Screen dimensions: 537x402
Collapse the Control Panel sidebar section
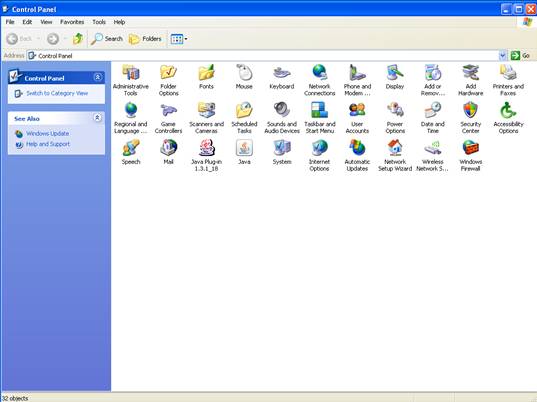[98, 77]
